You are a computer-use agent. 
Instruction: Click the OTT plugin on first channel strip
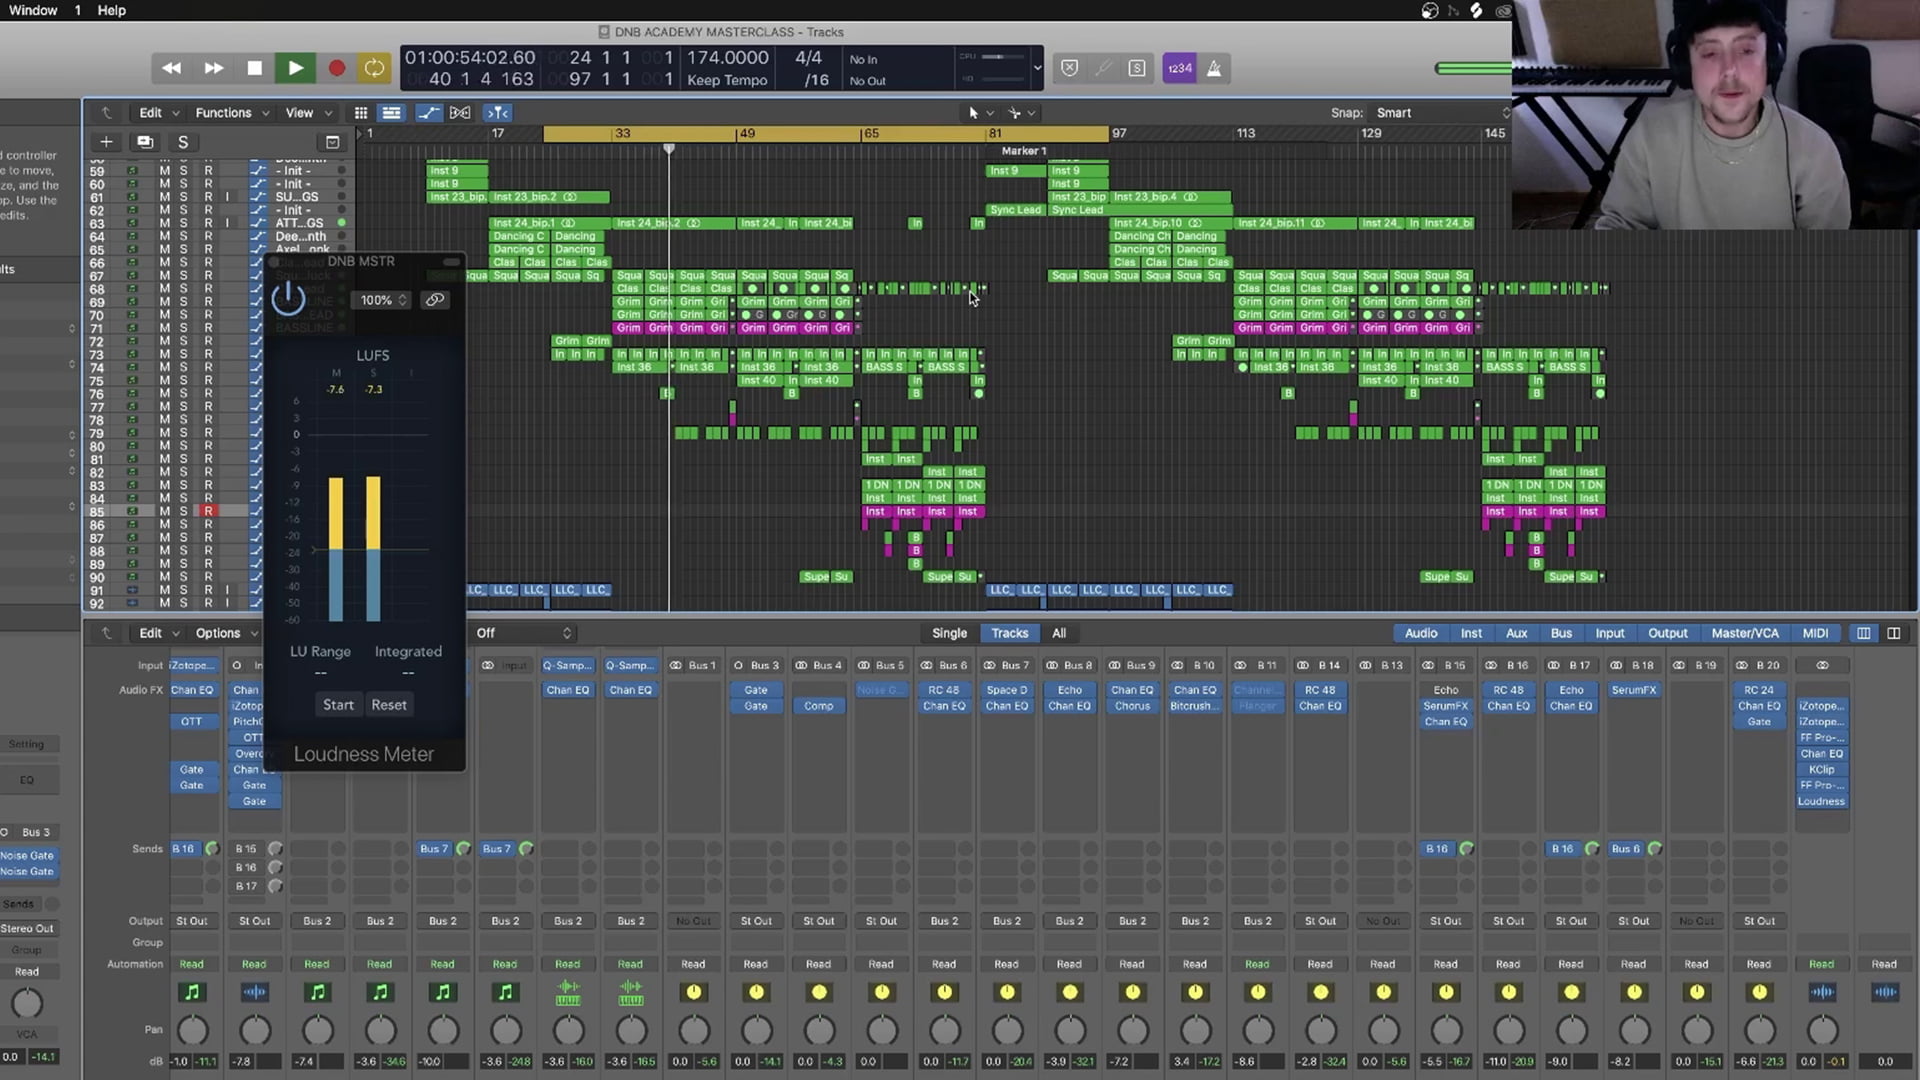(191, 722)
